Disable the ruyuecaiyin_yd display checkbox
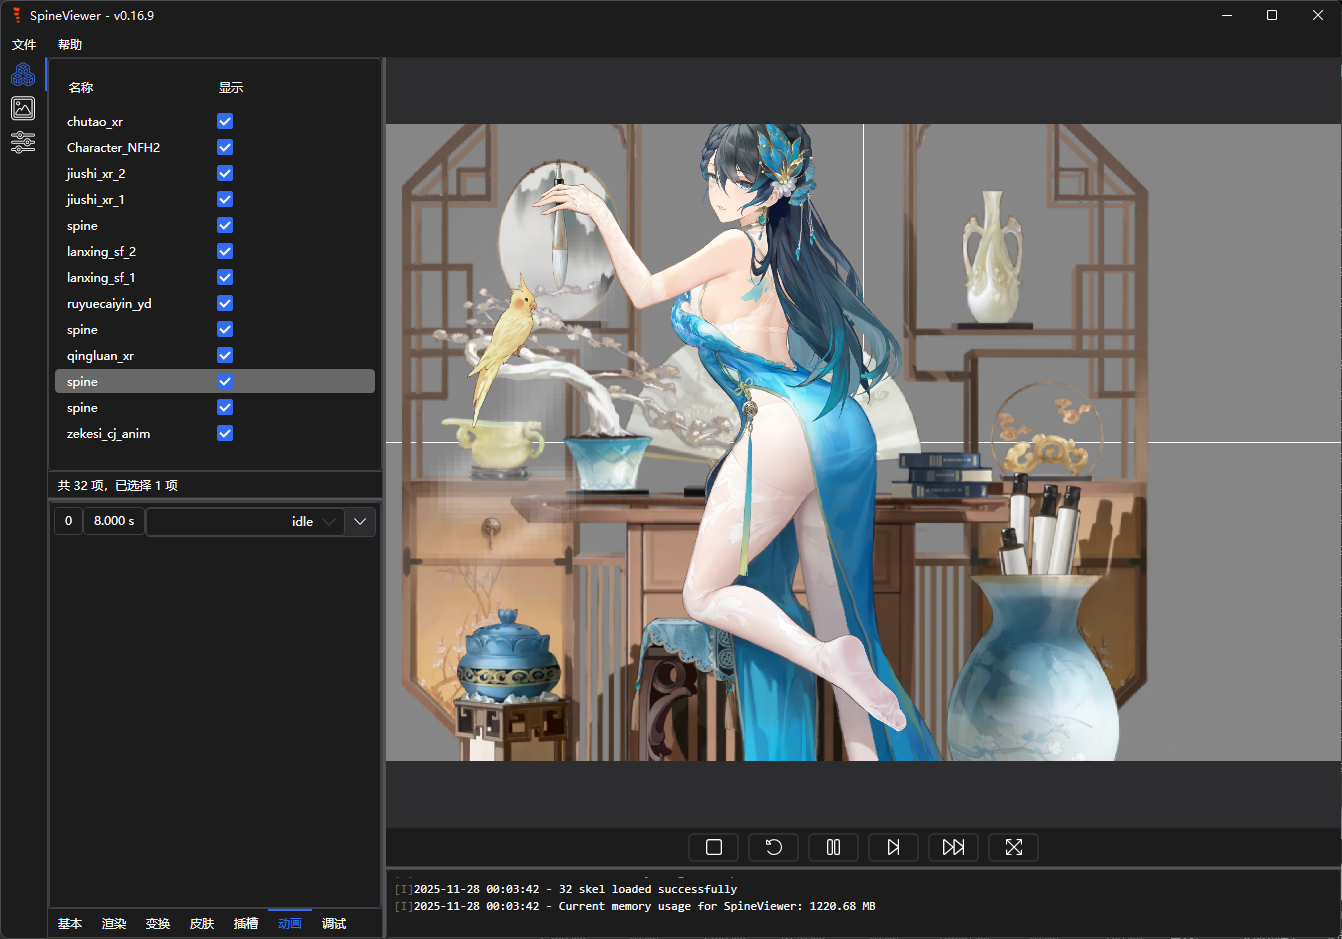Screen dimensions: 1342x939 click(225, 303)
